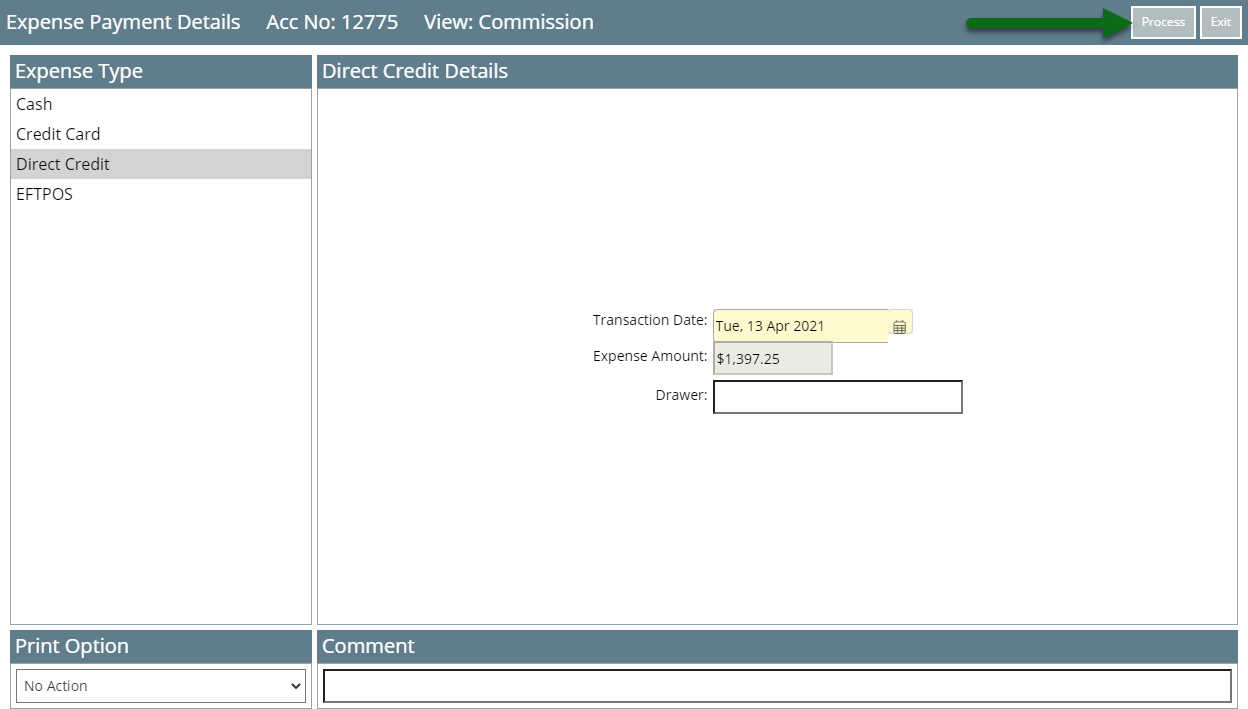The image size is (1248, 709).
Task: Select the Direct Credit expense type
Action: click(161, 164)
